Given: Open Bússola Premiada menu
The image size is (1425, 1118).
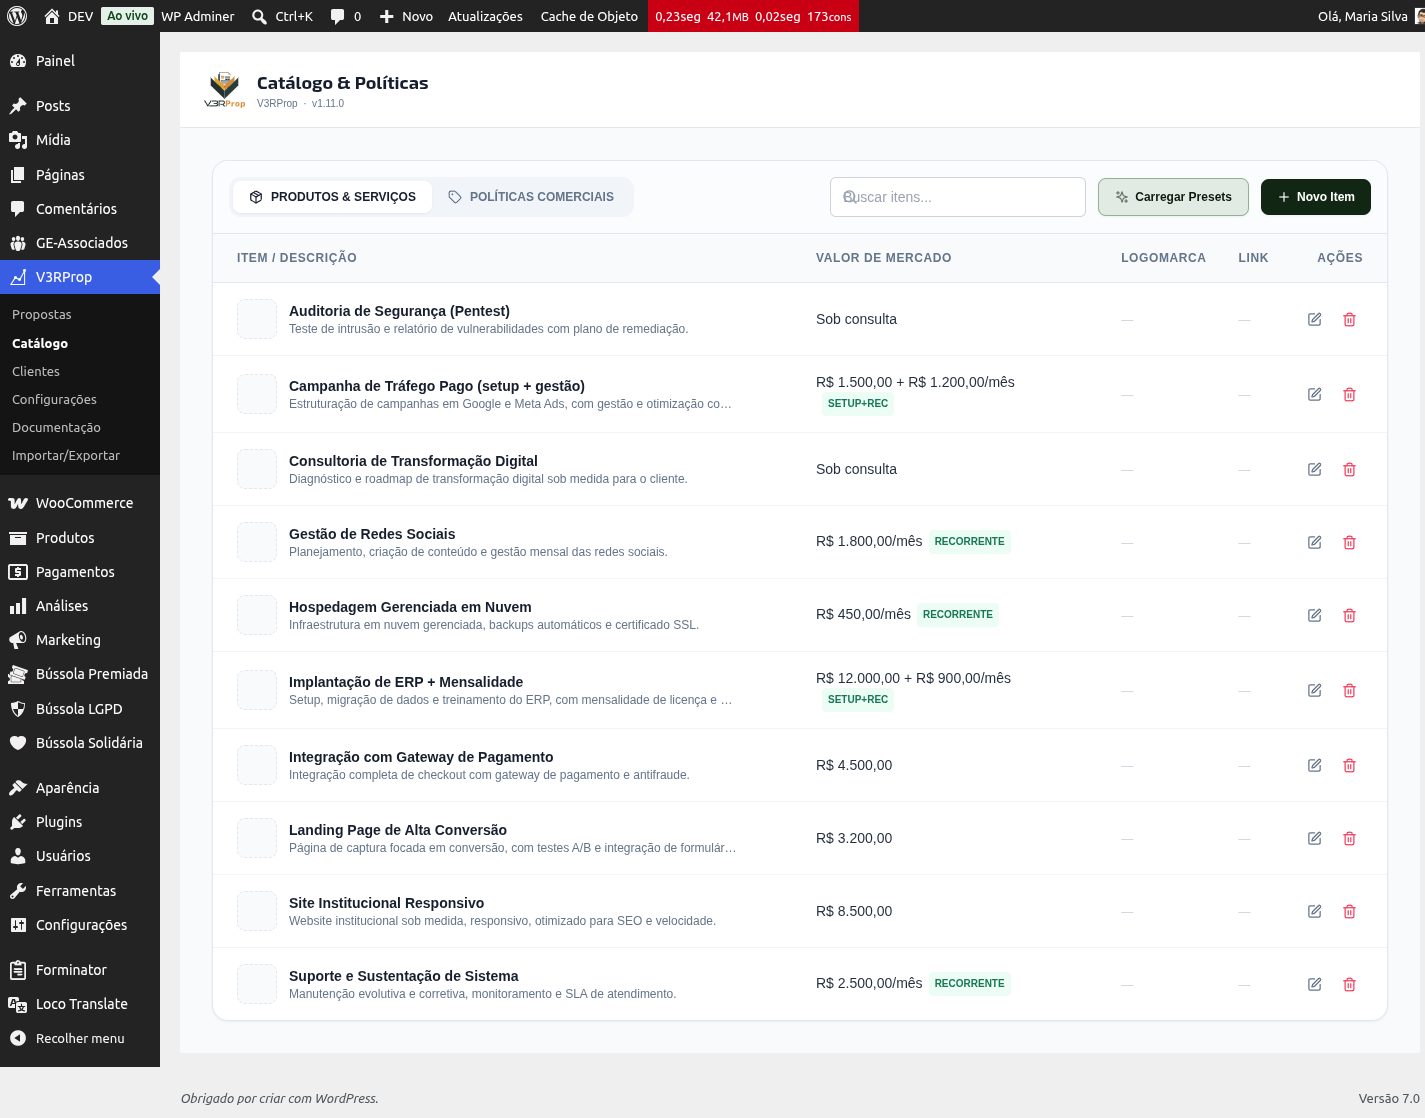Looking at the screenshot, I should 80,674.
